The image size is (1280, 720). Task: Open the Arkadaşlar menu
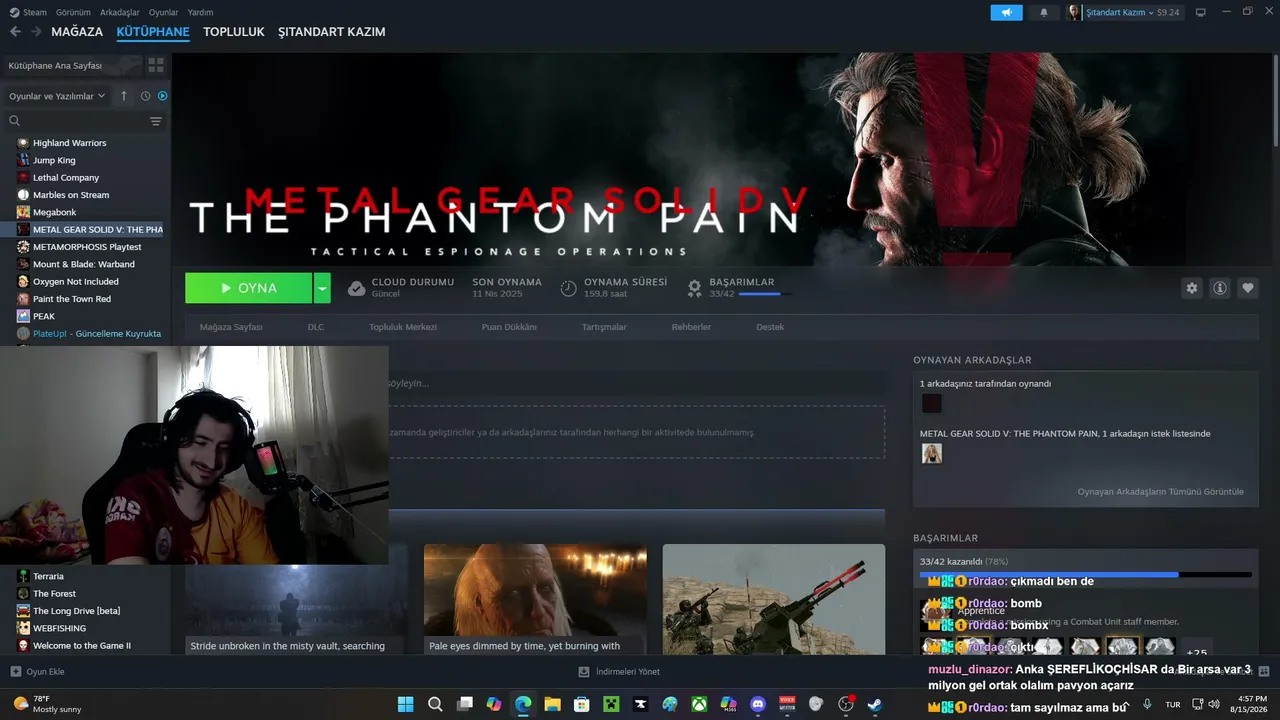120,12
